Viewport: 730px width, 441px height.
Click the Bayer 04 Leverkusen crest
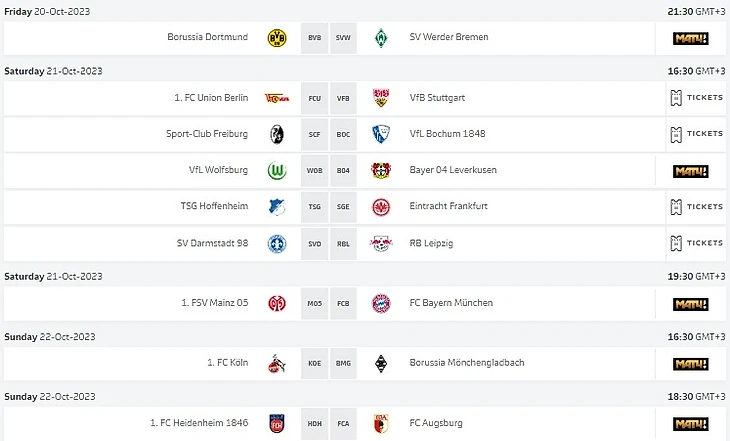(380, 171)
